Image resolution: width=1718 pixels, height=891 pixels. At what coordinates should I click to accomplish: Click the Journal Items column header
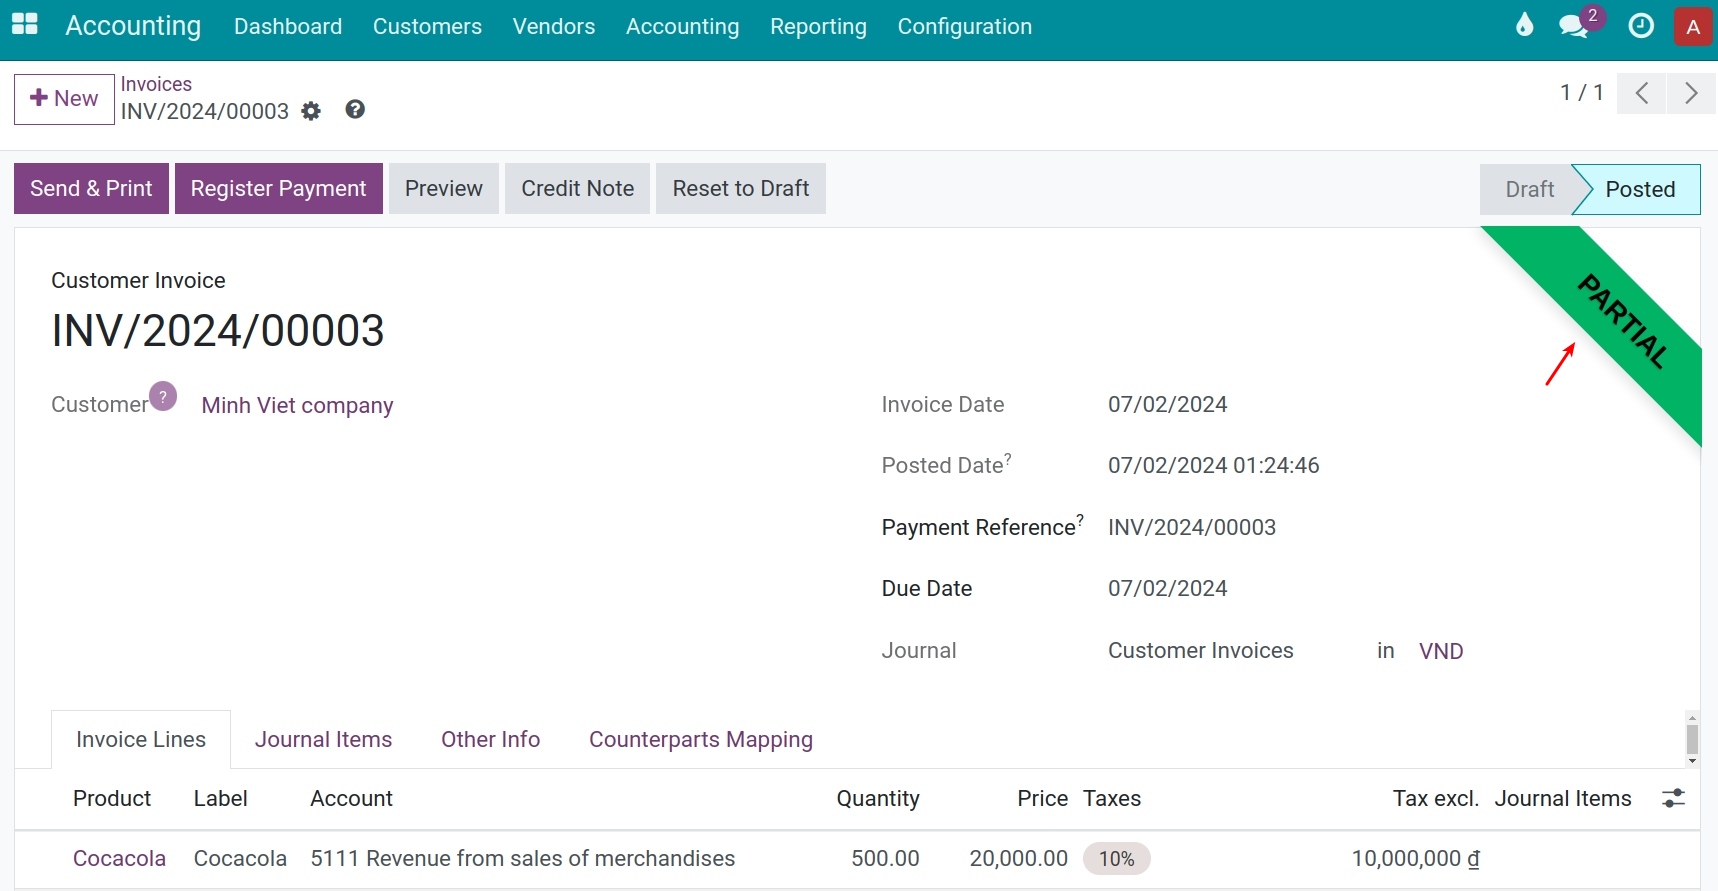(1563, 798)
